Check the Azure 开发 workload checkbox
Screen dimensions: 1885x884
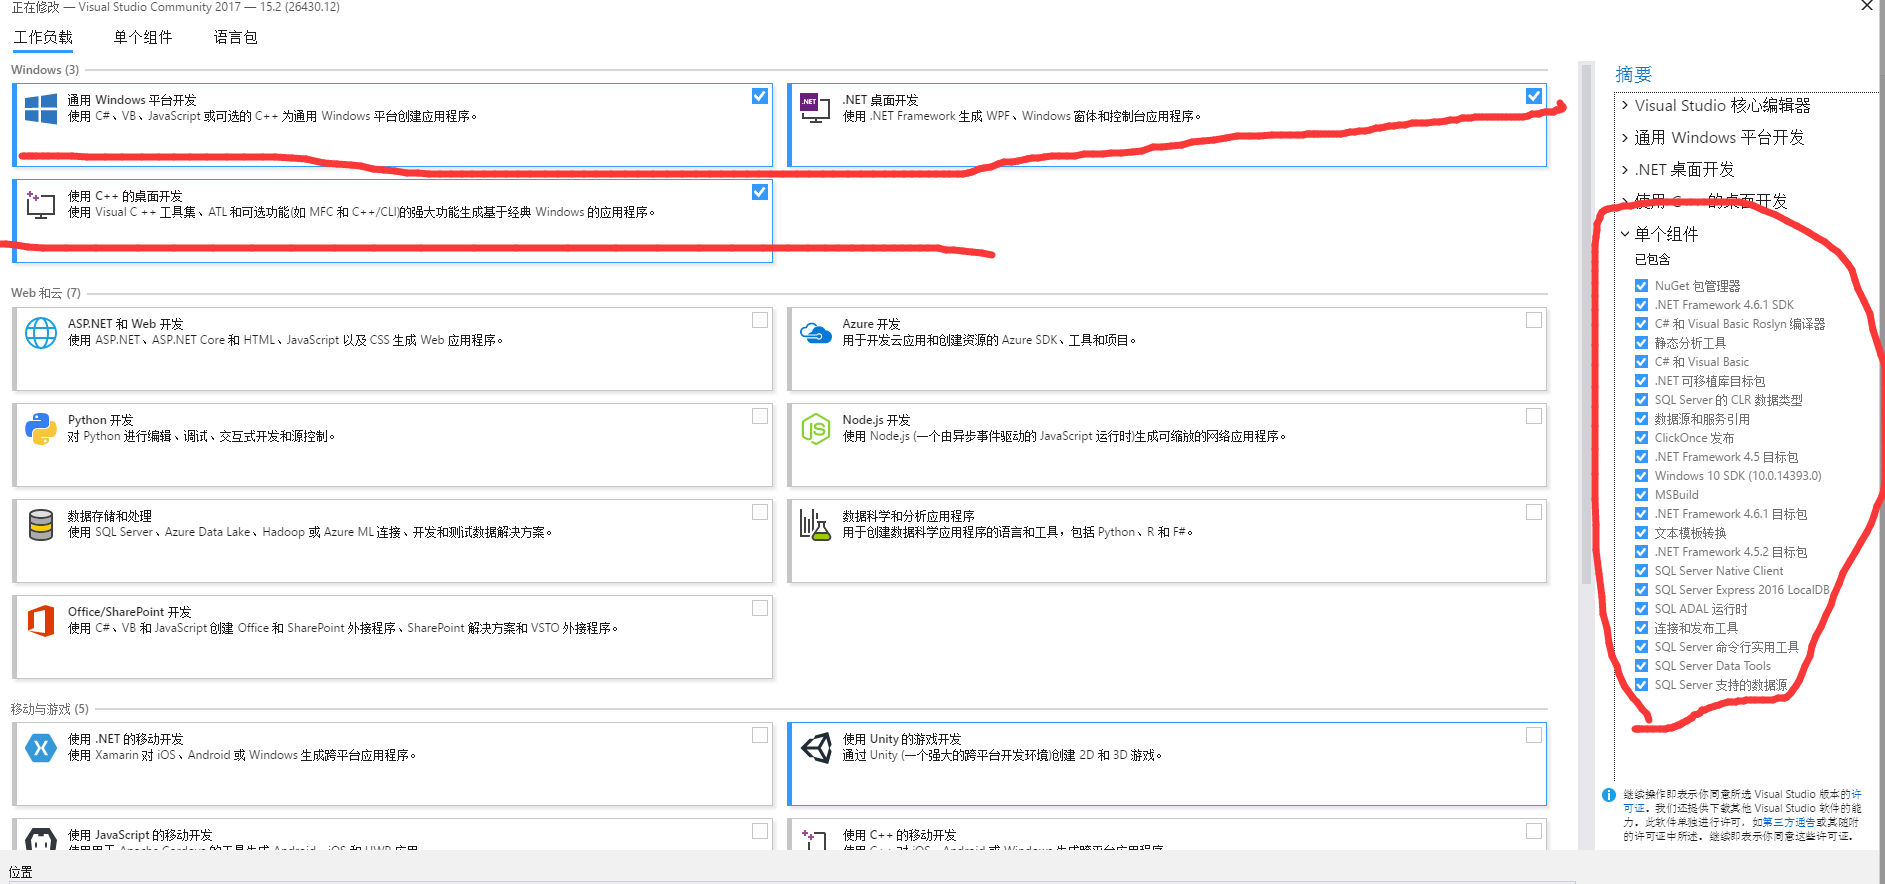pos(1534,320)
